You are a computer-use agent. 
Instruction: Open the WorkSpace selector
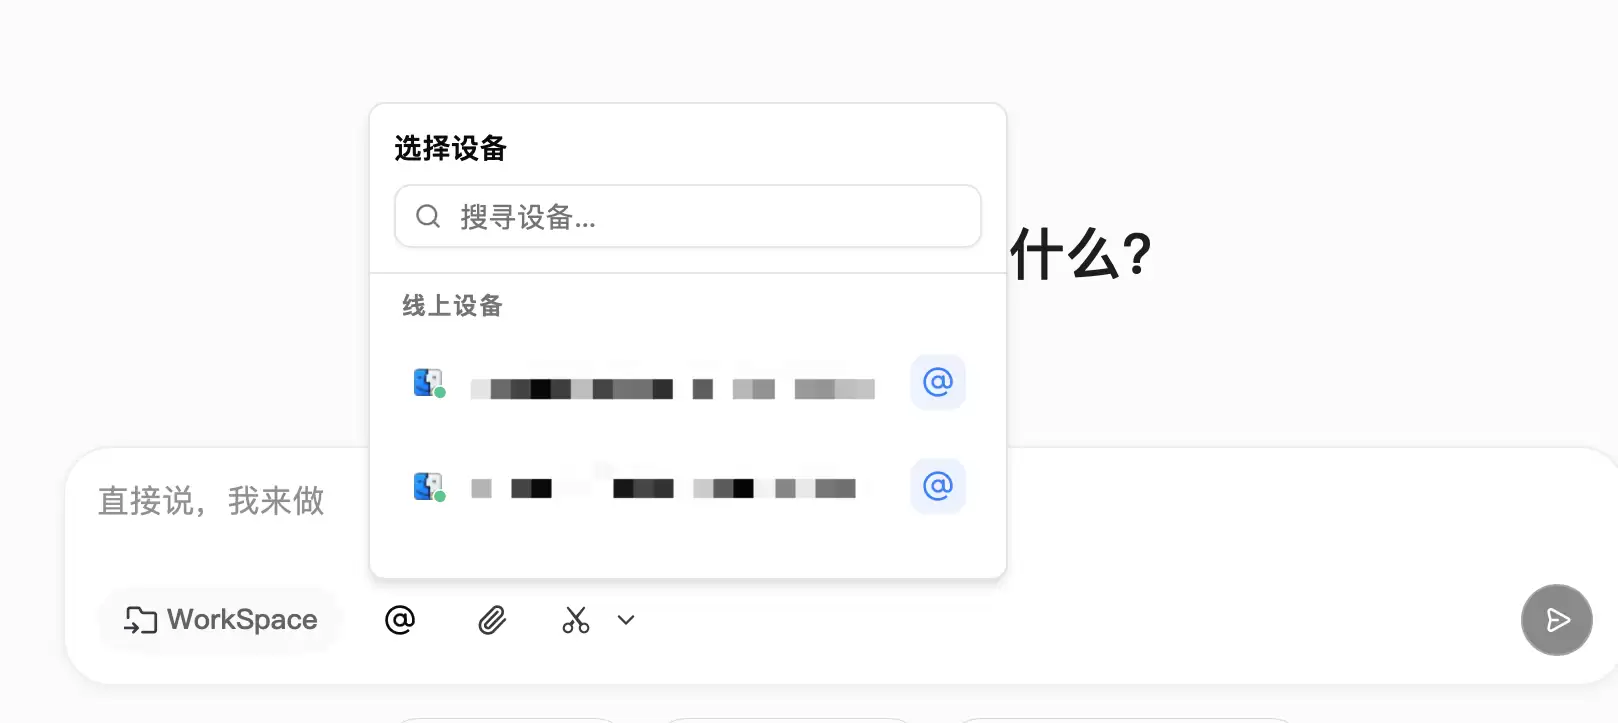click(220, 620)
